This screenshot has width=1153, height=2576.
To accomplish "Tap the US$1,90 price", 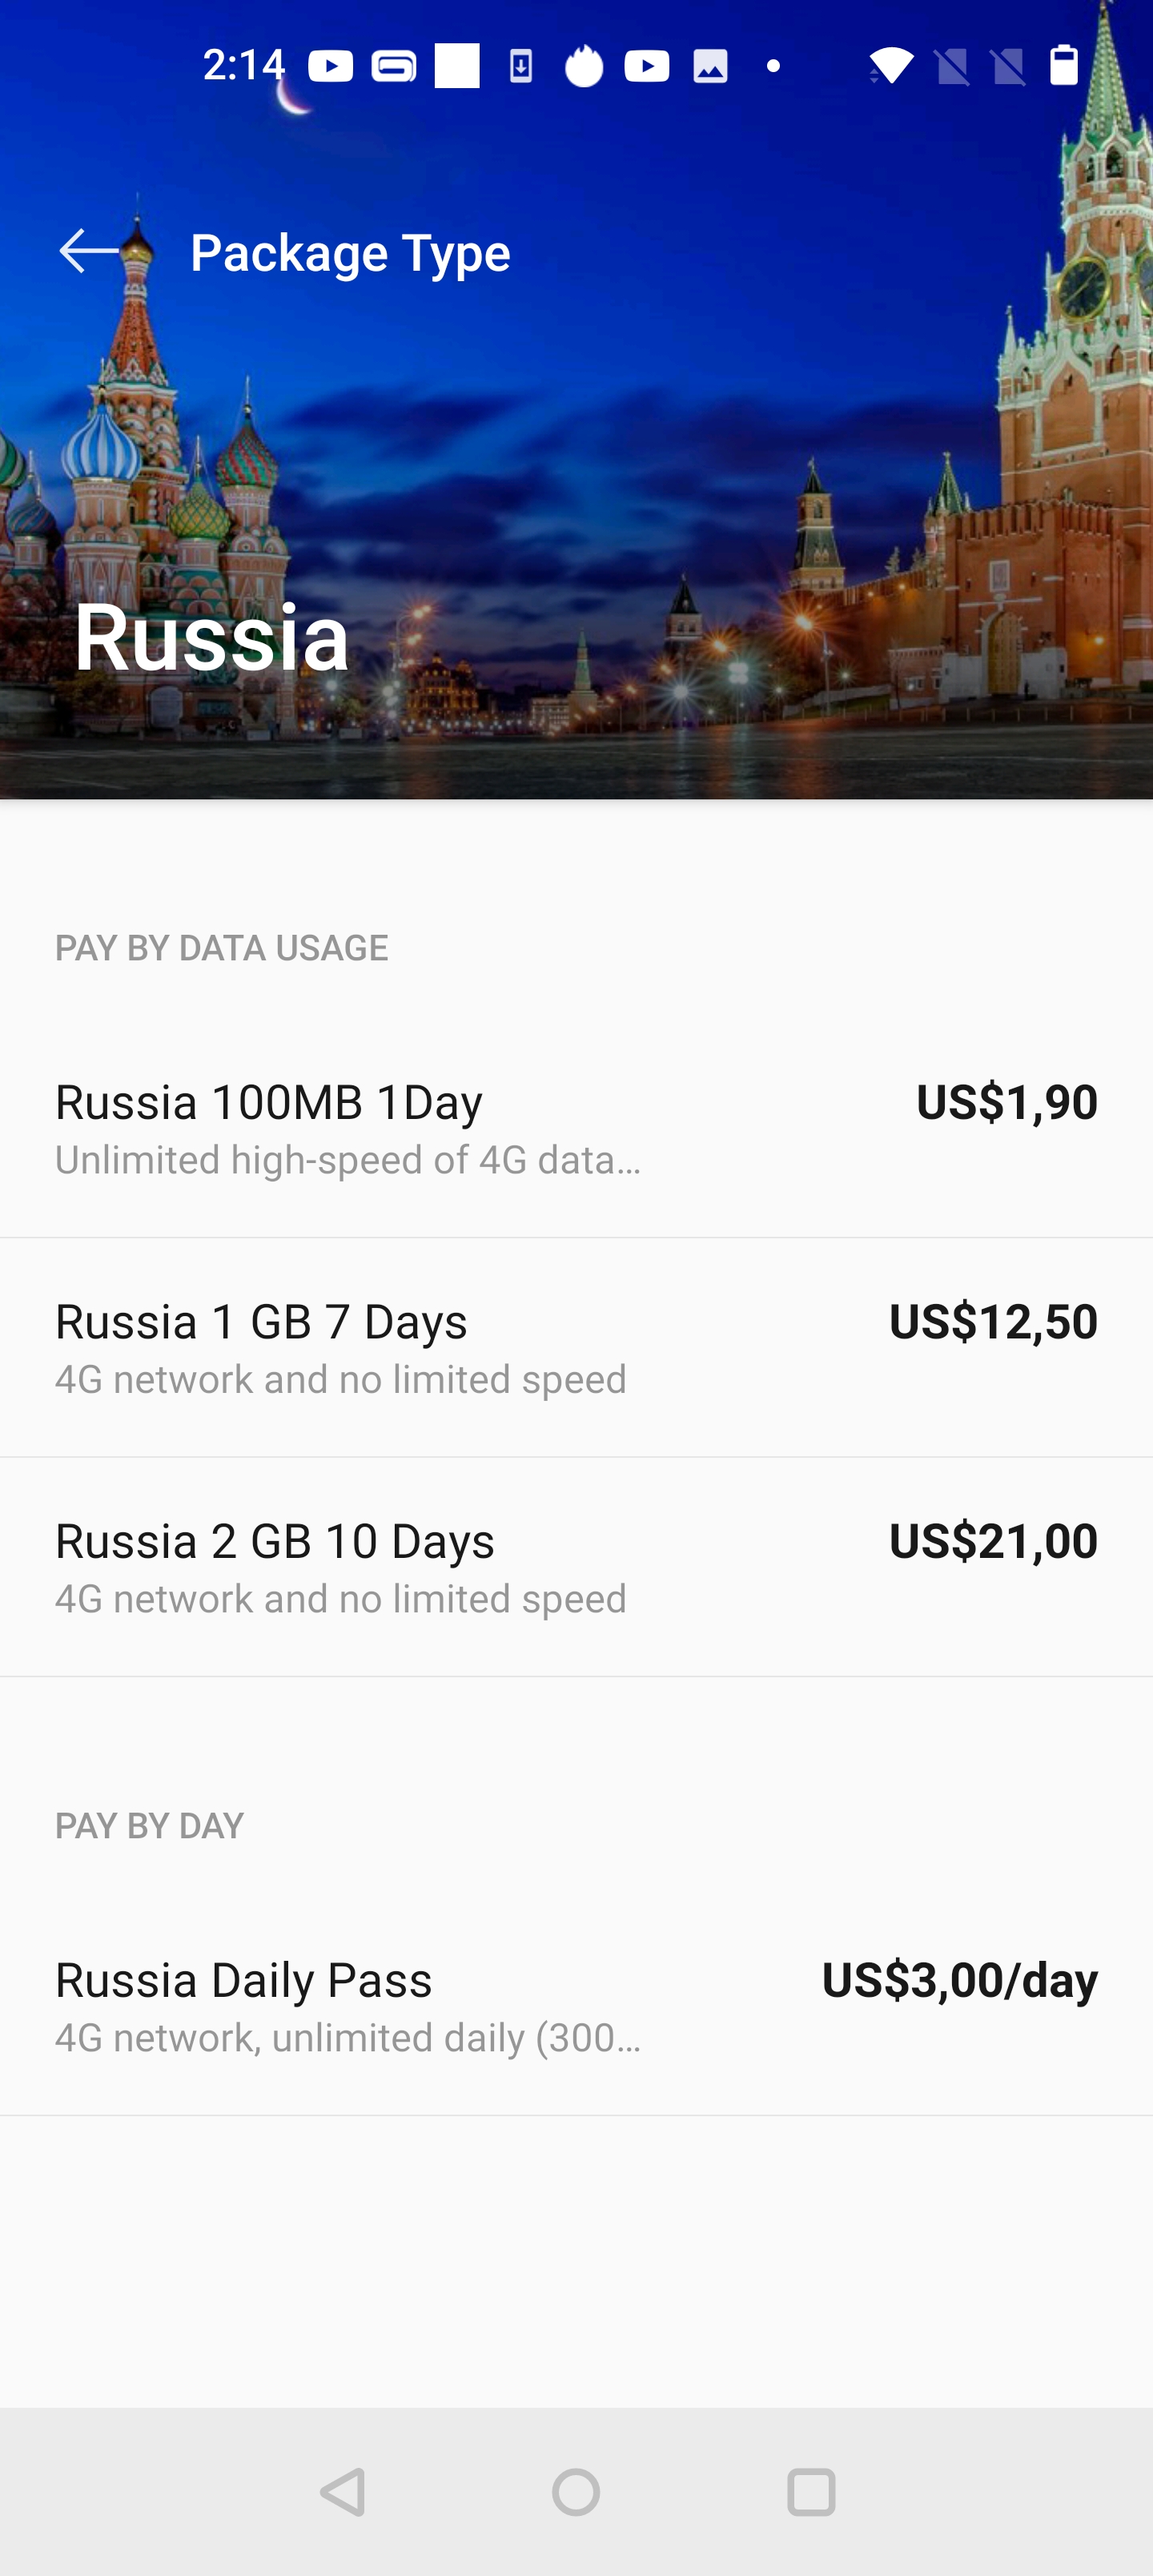I will click(1006, 1102).
